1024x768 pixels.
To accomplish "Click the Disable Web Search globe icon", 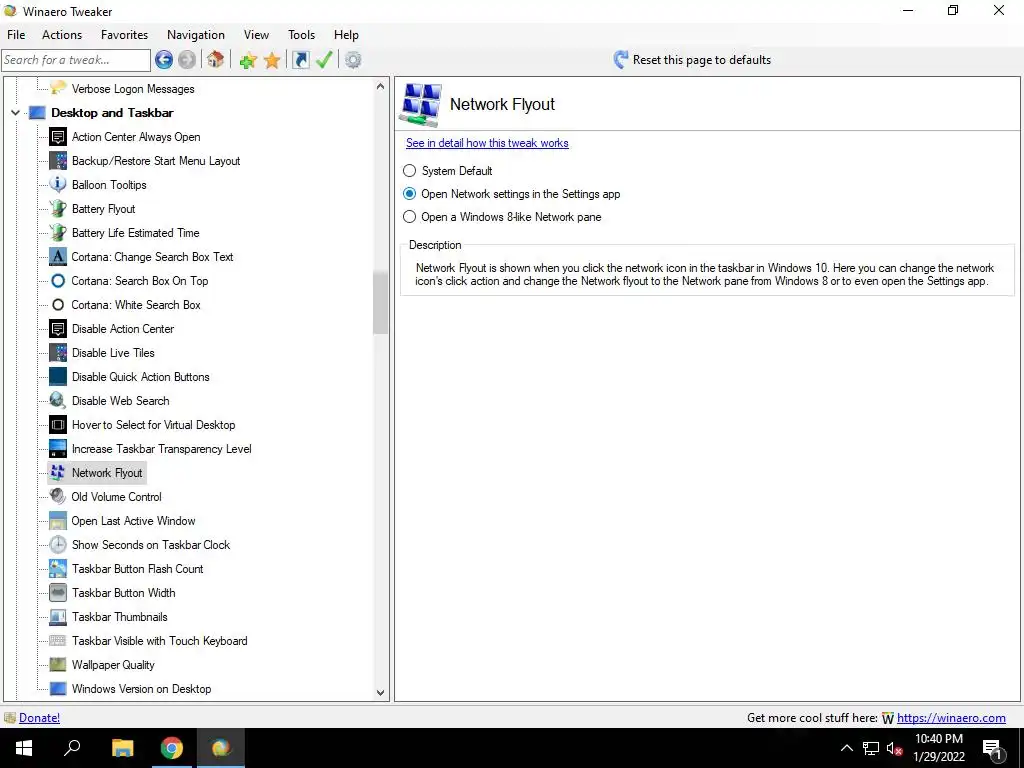I will (x=58, y=401).
